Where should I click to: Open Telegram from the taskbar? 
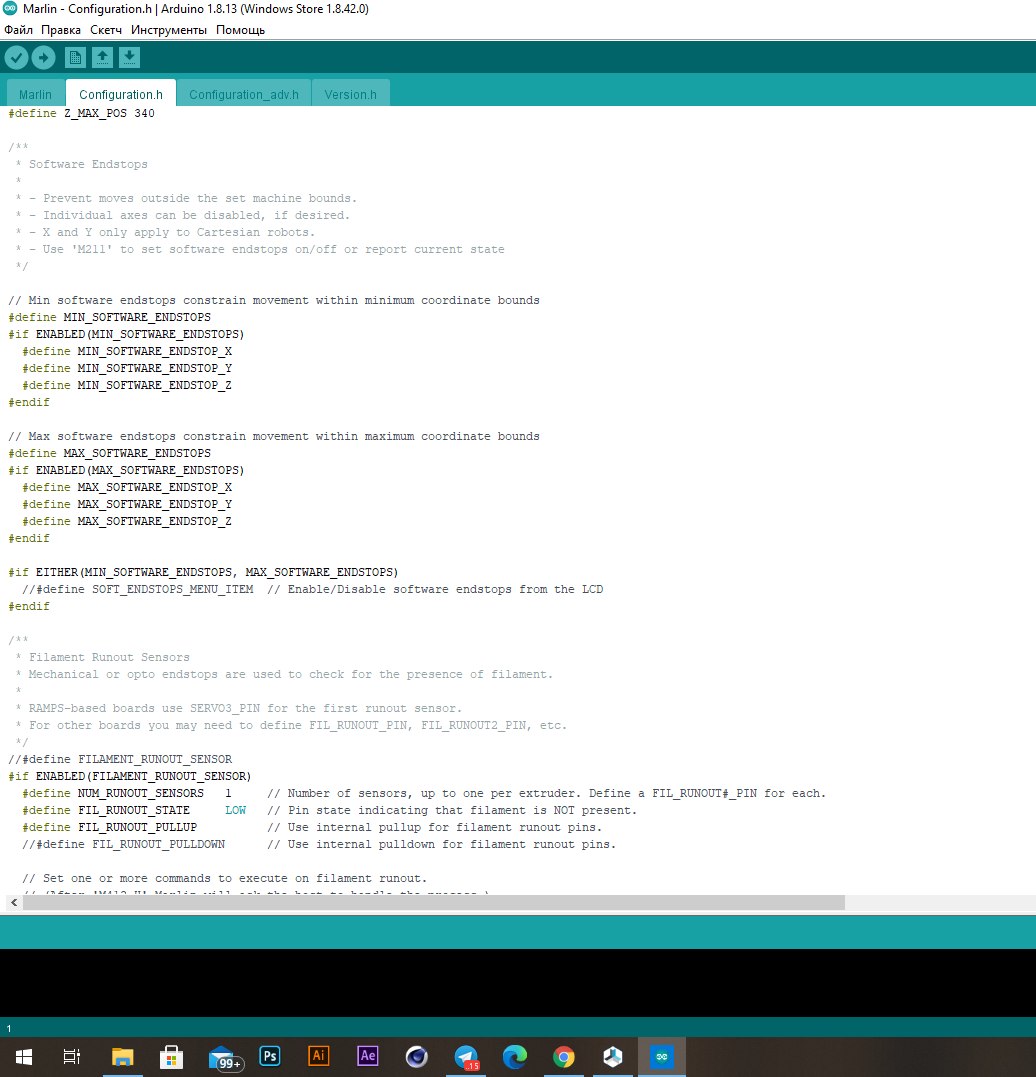click(466, 1056)
